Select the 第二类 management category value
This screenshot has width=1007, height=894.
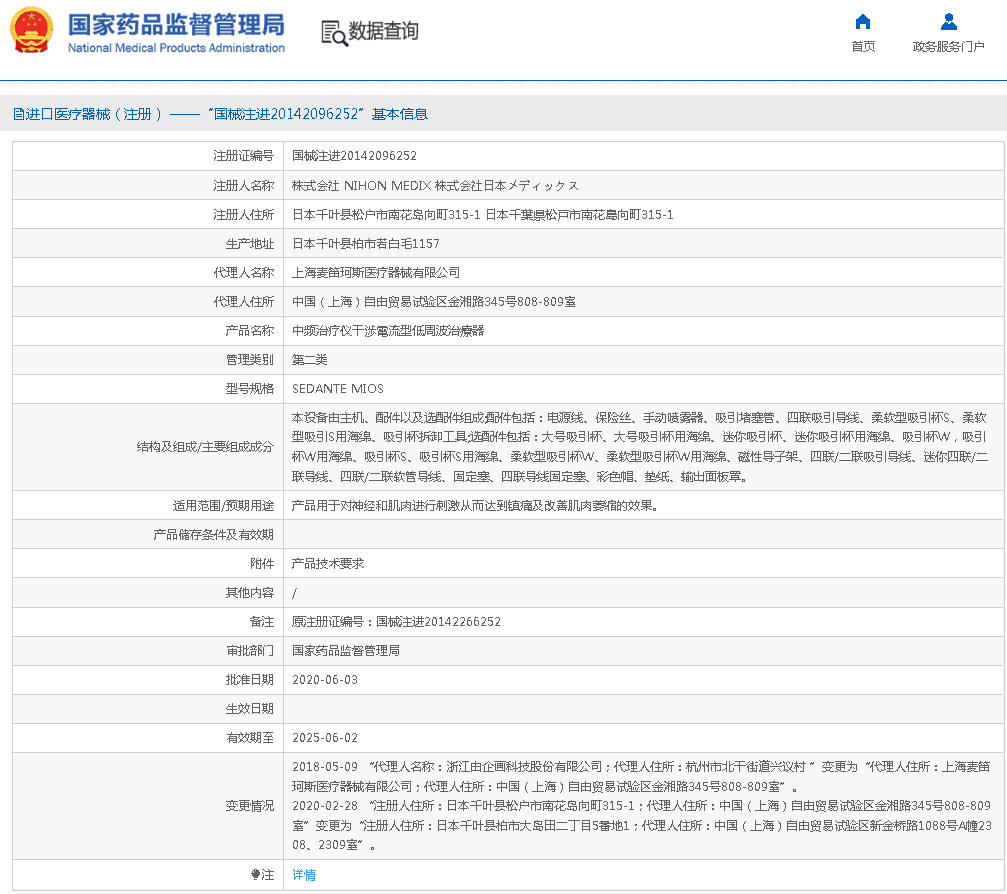310,360
